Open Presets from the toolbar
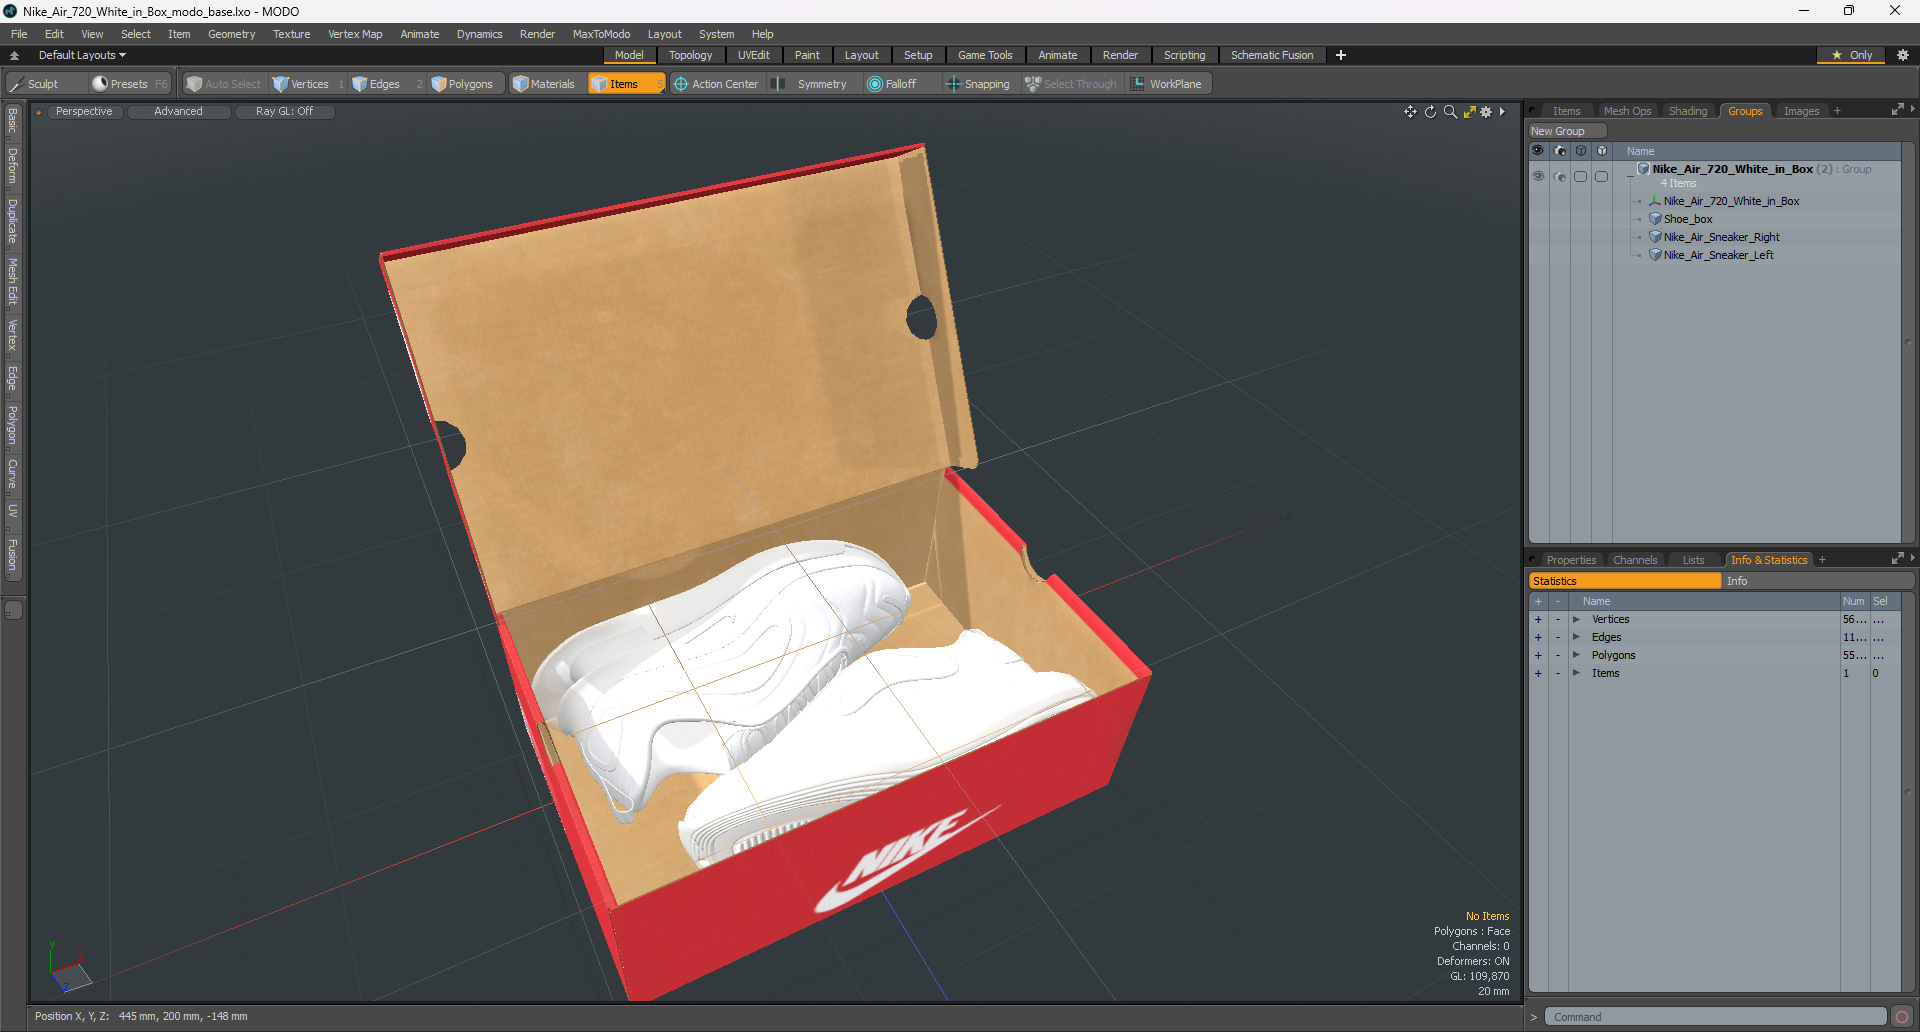The width and height of the screenshot is (1920, 1032). 129,84
